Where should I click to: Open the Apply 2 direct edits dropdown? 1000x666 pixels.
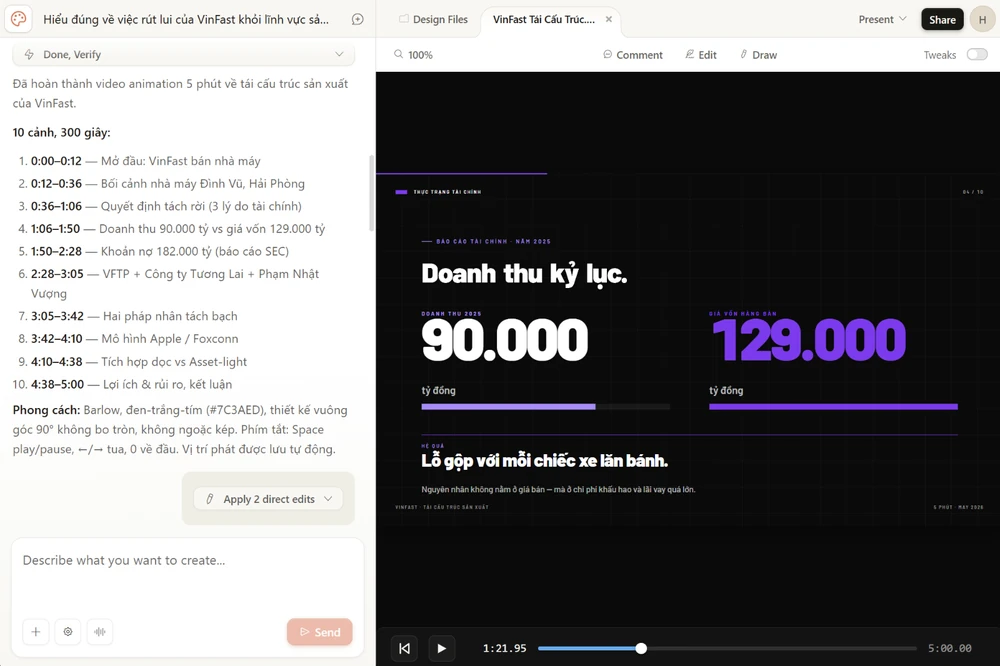tap(268, 499)
